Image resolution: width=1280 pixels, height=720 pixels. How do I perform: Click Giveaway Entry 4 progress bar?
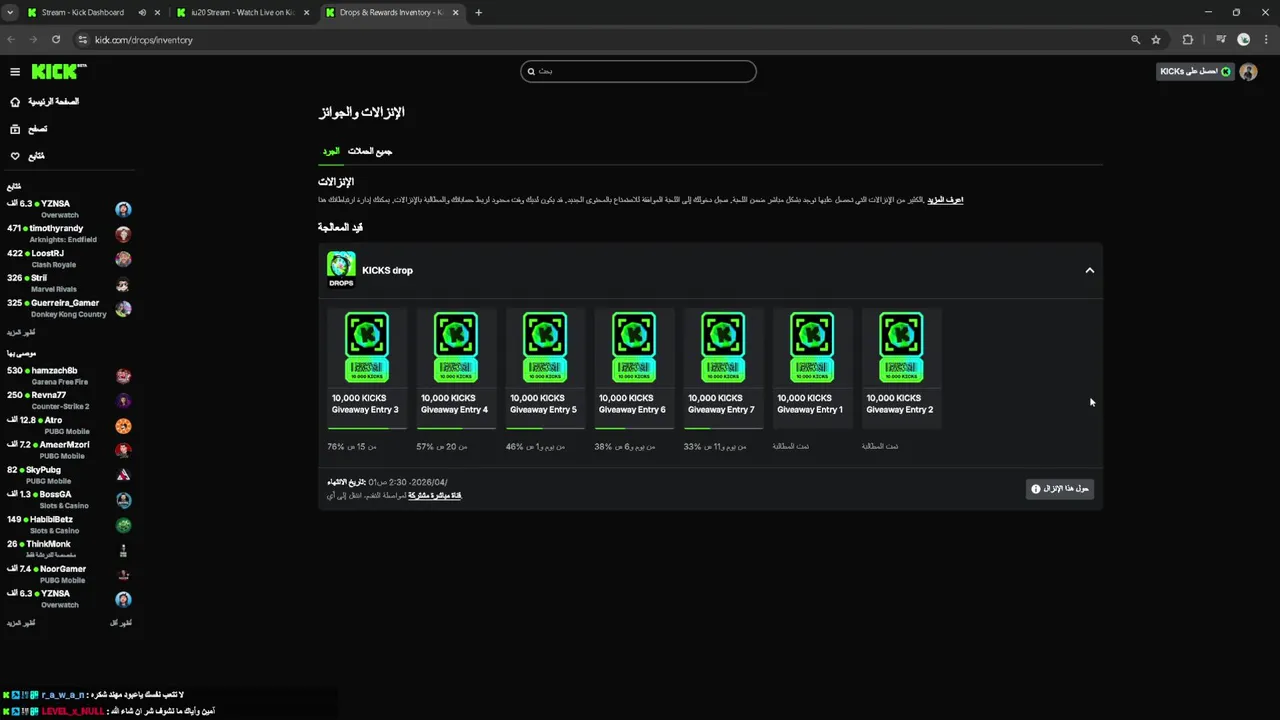(456, 428)
